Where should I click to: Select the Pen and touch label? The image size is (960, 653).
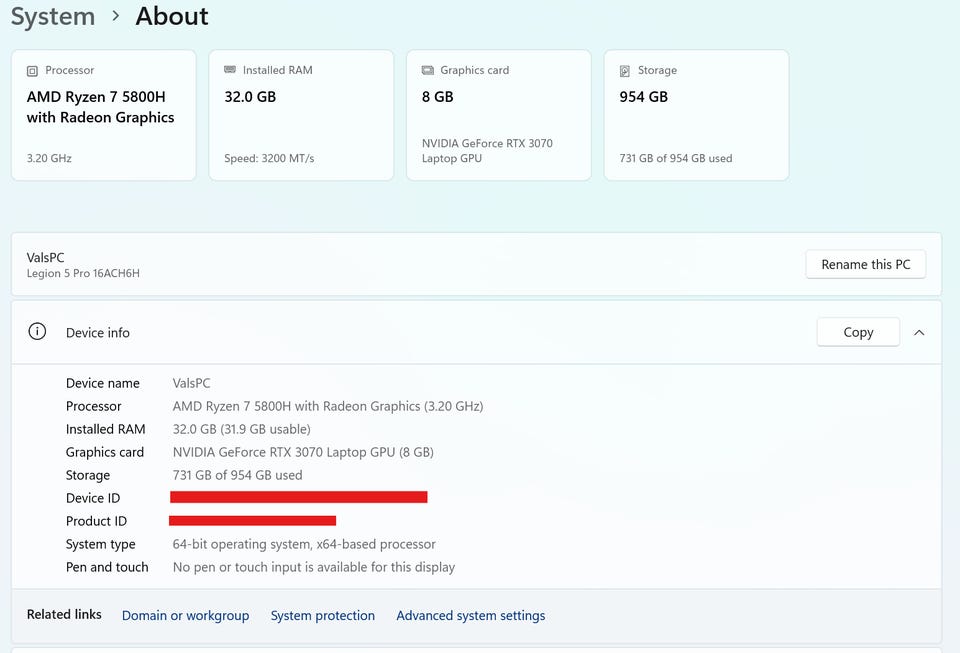click(107, 567)
